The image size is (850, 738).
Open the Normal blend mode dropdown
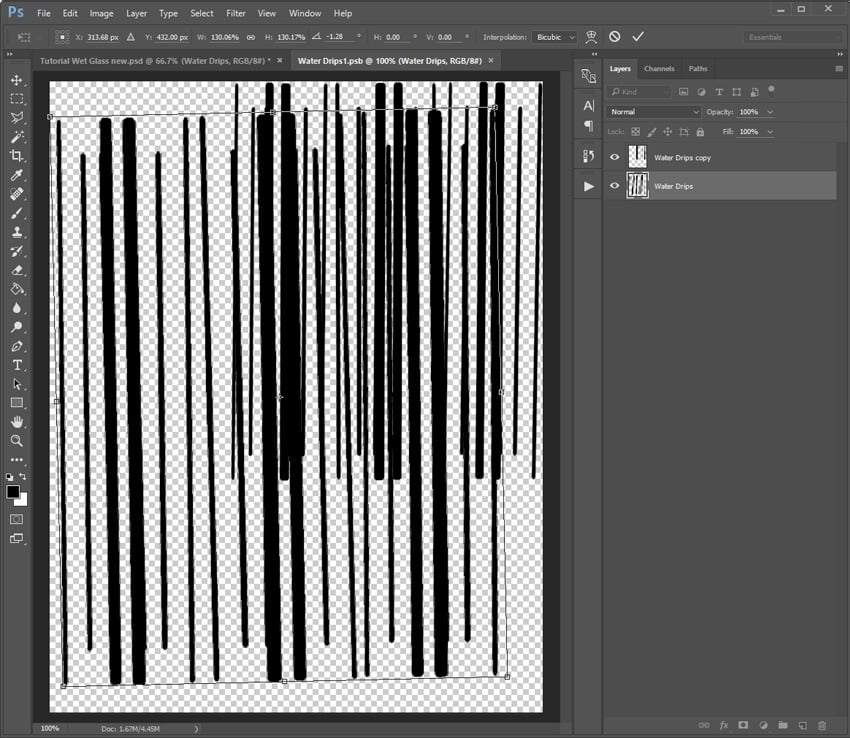[653, 112]
